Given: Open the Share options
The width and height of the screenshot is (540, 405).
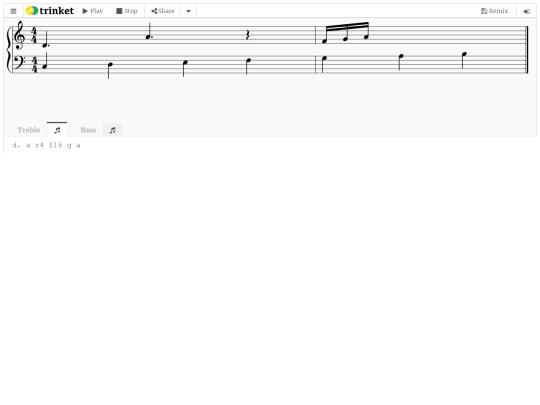Looking at the screenshot, I should click(163, 11).
